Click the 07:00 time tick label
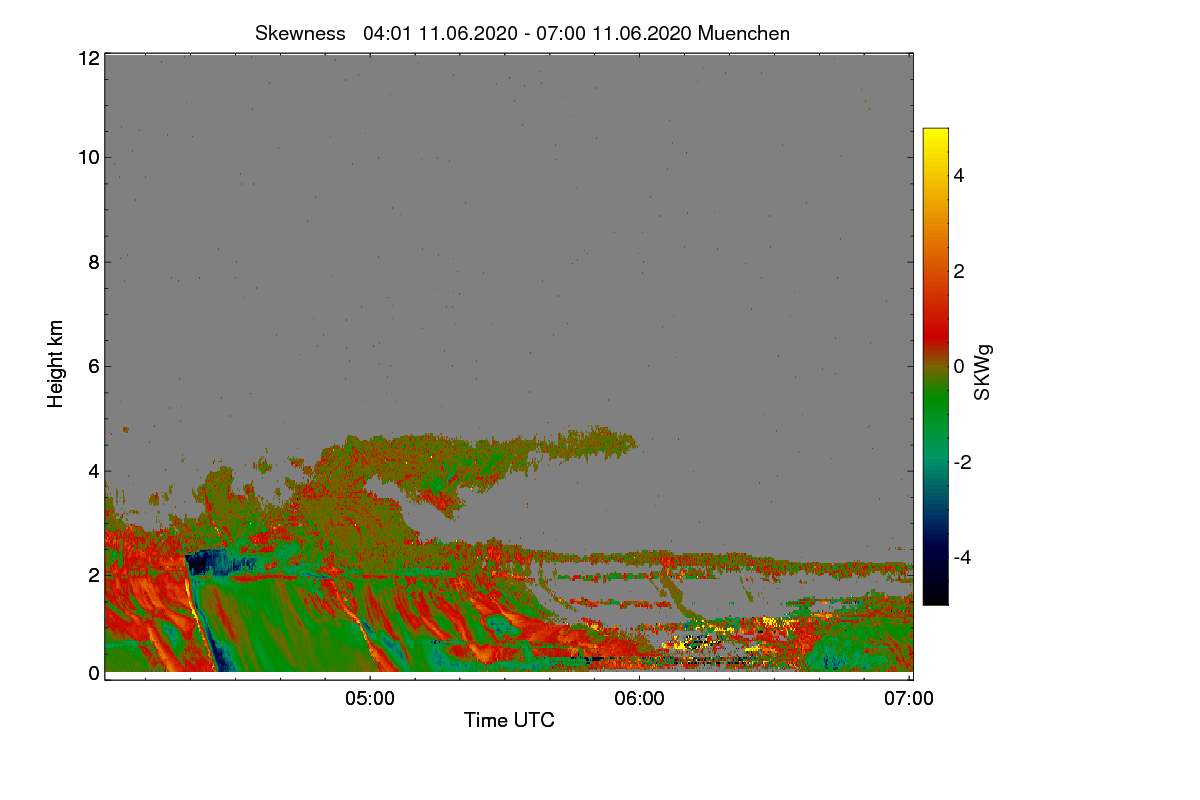 909,699
